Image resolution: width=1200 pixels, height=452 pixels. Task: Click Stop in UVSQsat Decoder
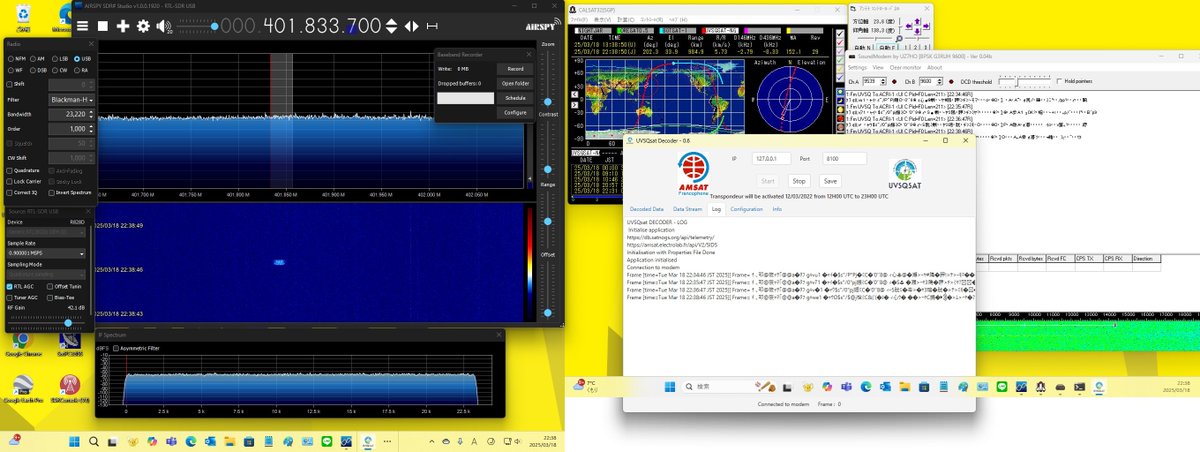(x=799, y=181)
